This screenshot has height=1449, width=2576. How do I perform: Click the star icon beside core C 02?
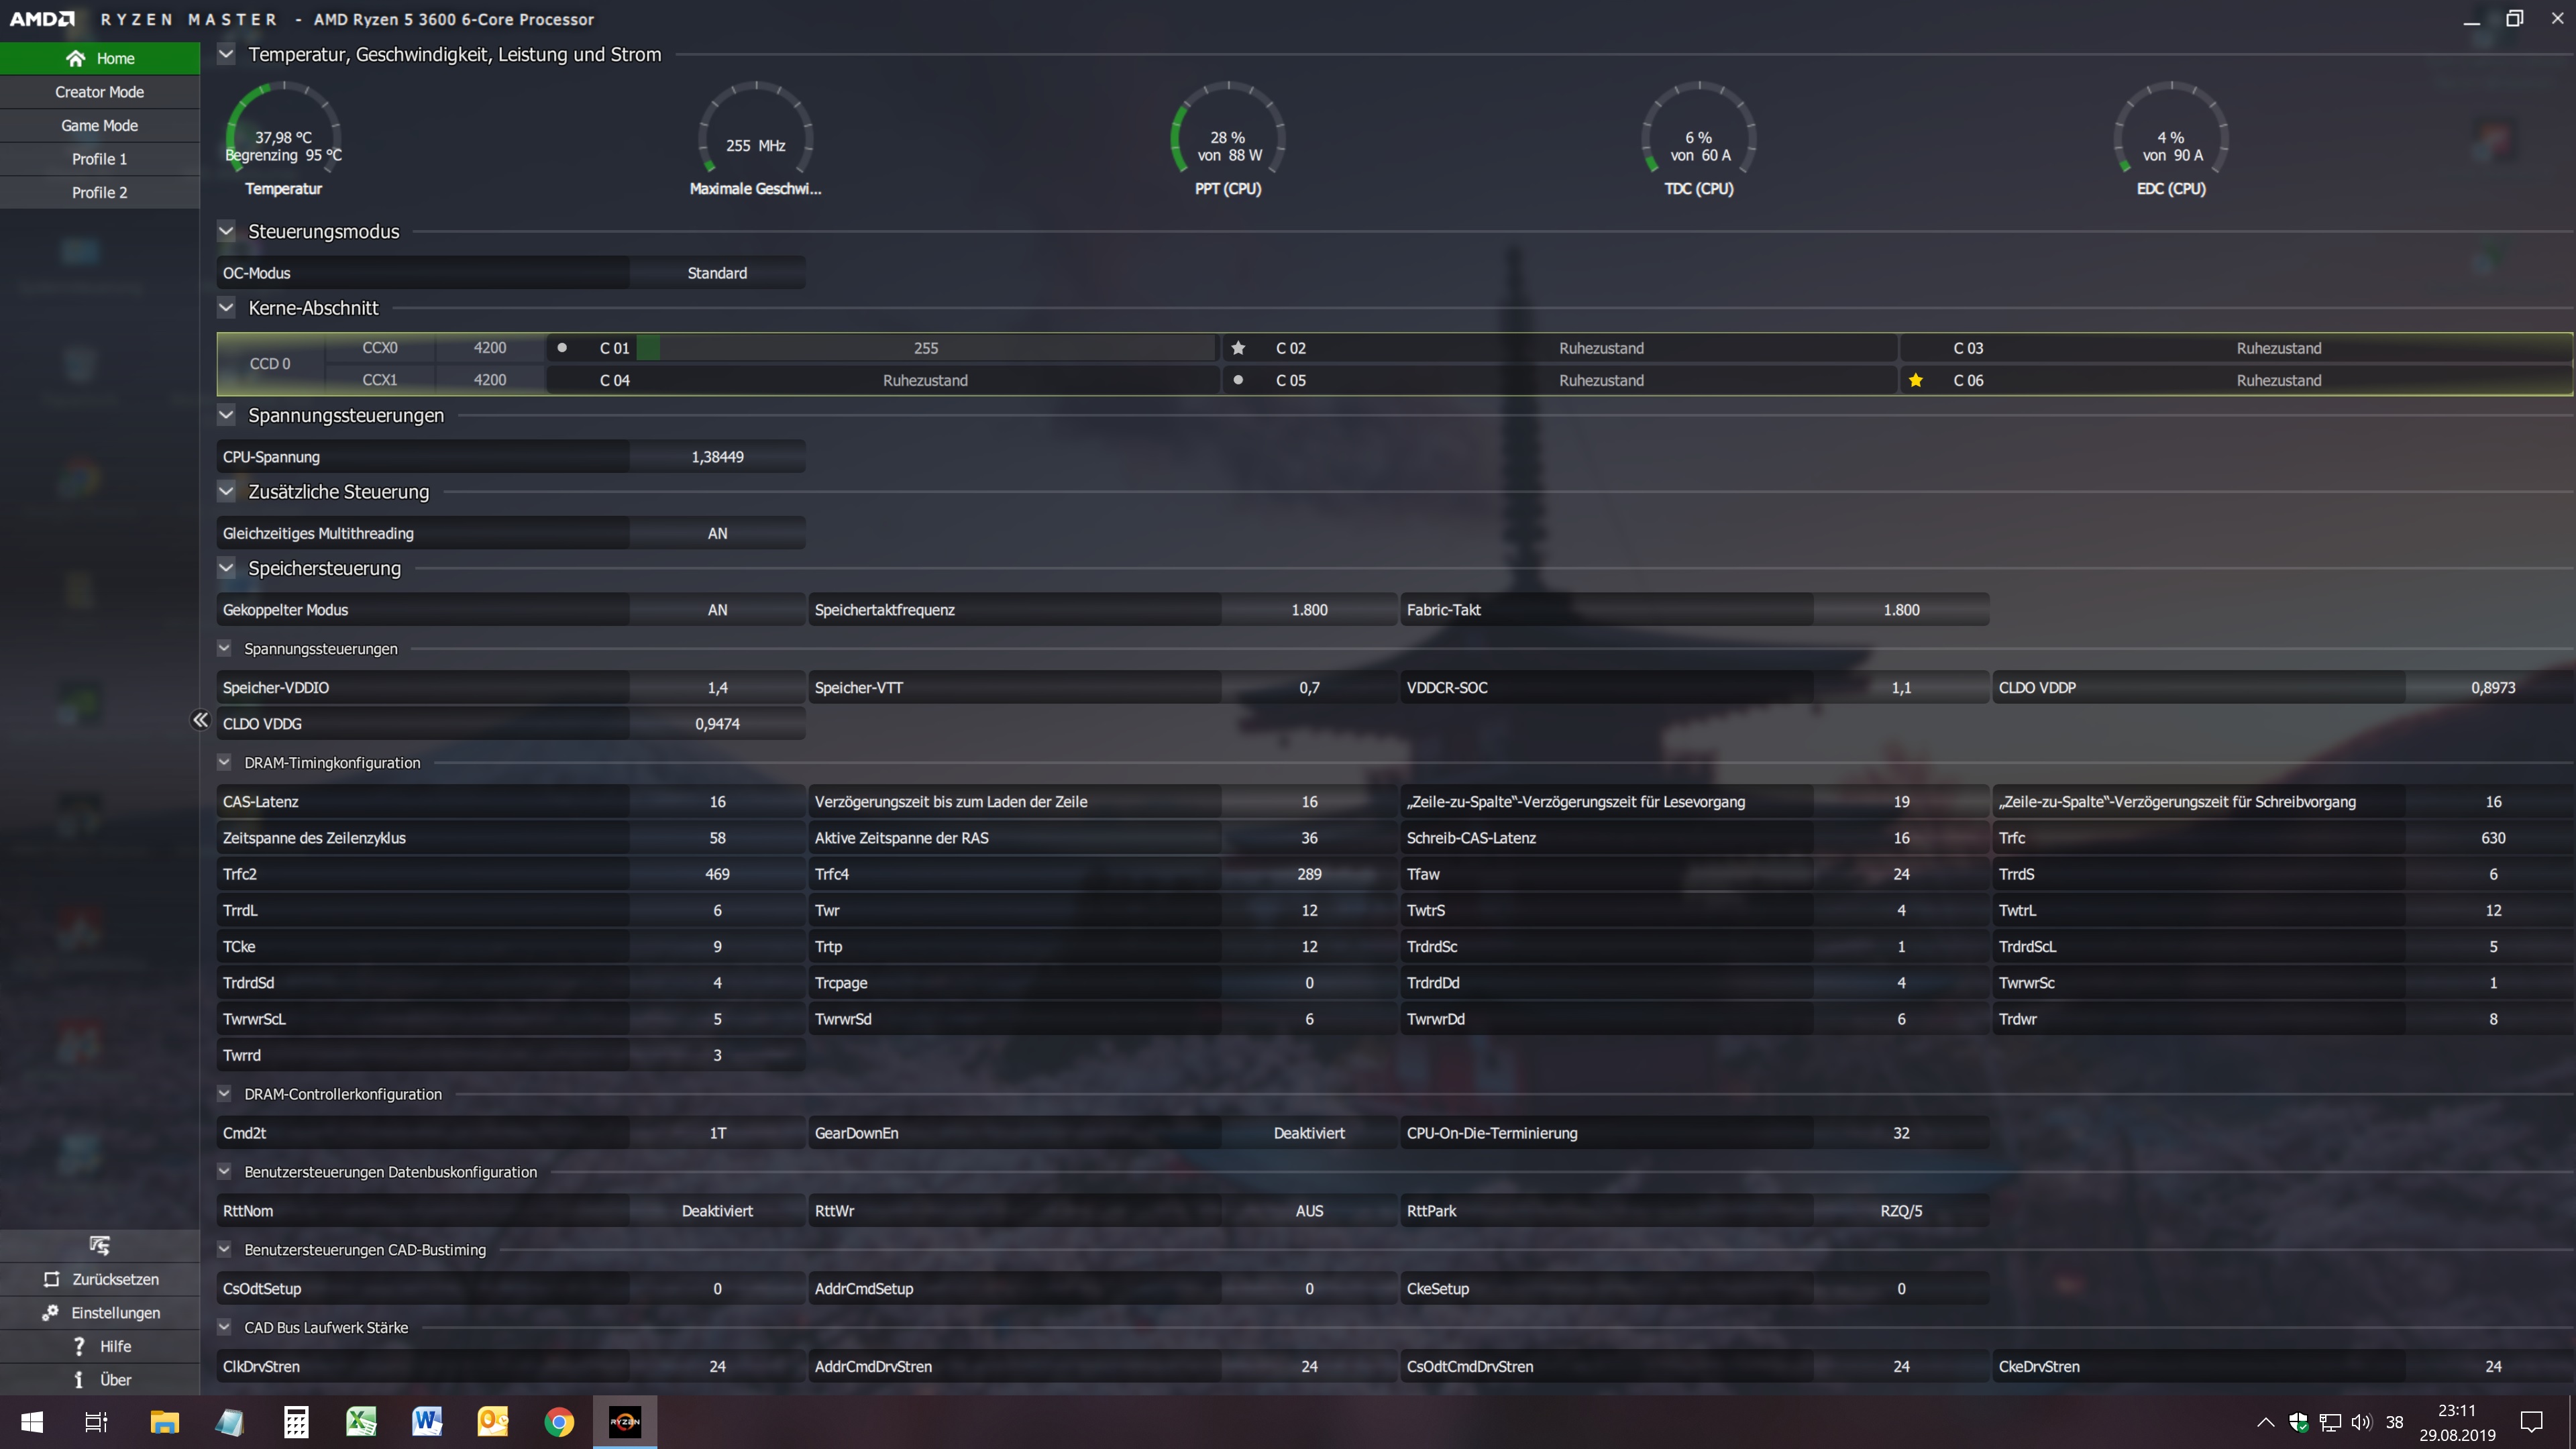click(1238, 348)
